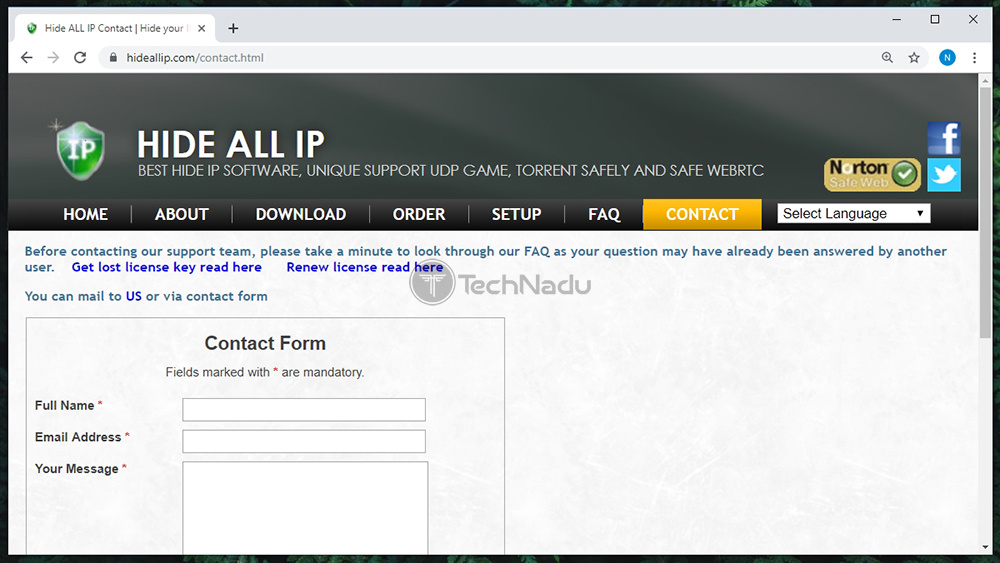1000x563 pixels.
Task: Open the ABOUT menu item
Action: (182, 214)
